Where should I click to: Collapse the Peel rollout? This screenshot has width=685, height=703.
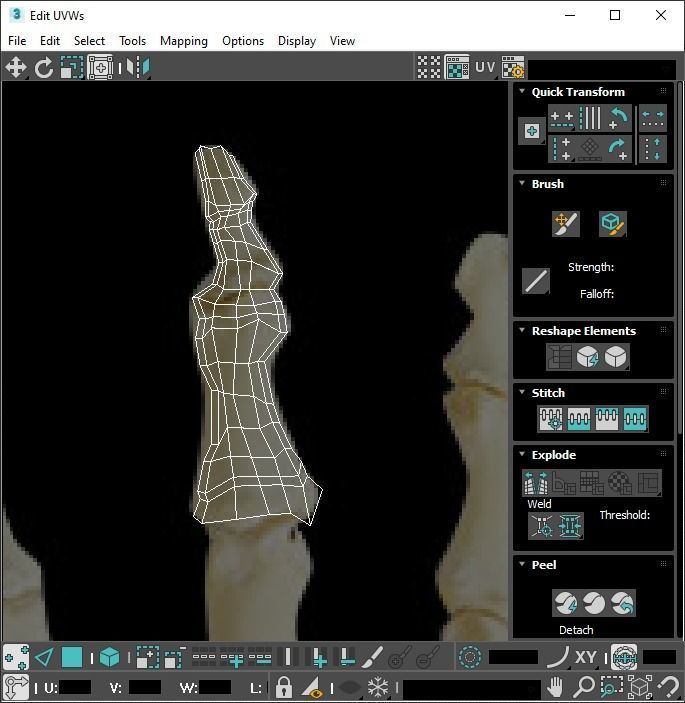(522, 564)
